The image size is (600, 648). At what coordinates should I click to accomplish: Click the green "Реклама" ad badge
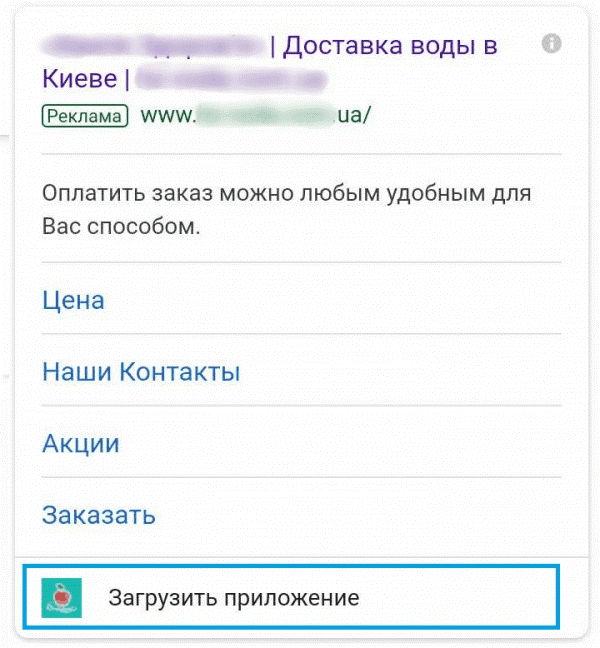[x=86, y=116]
